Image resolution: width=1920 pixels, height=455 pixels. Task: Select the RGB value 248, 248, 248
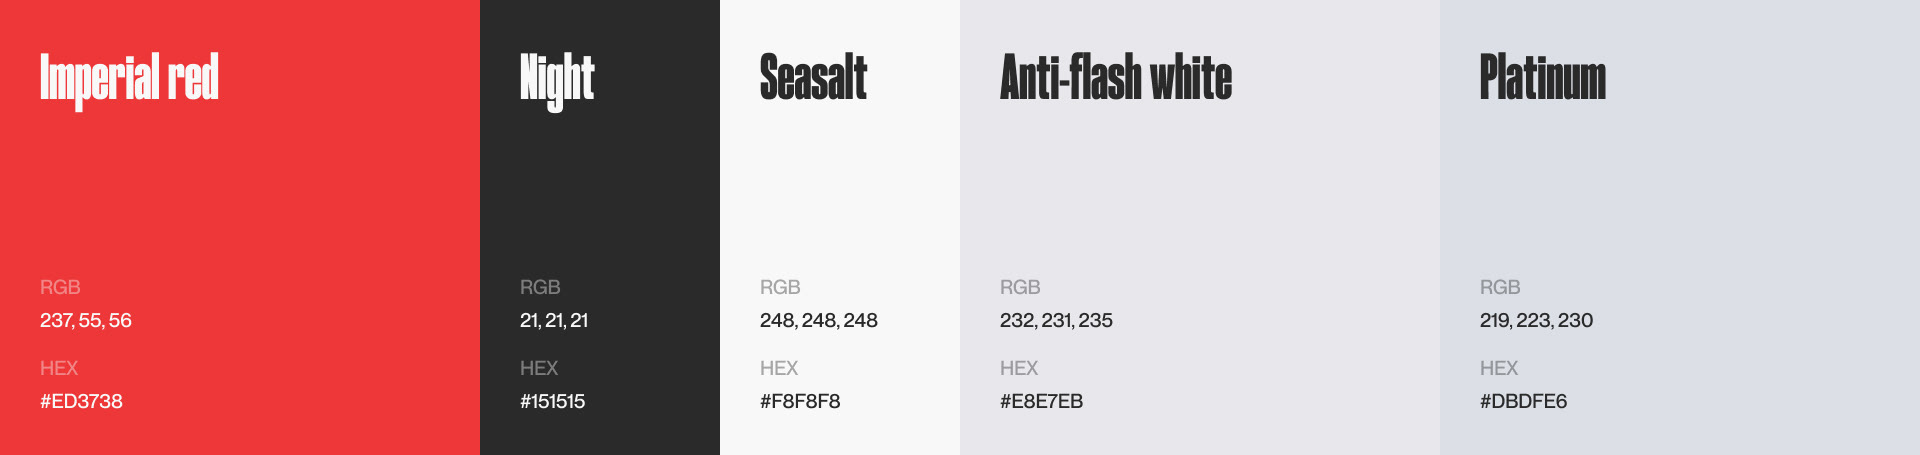pyautogui.click(x=818, y=320)
